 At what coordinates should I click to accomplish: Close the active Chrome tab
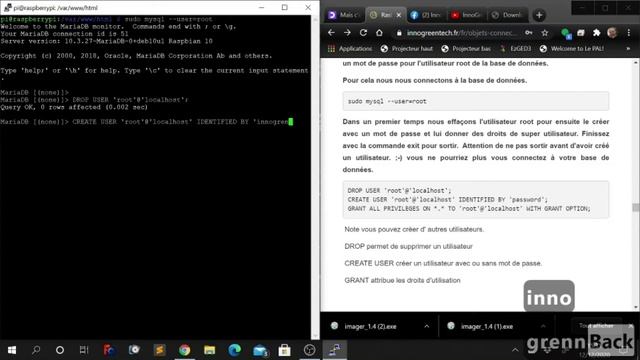pyautogui.click(x=399, y=15)
